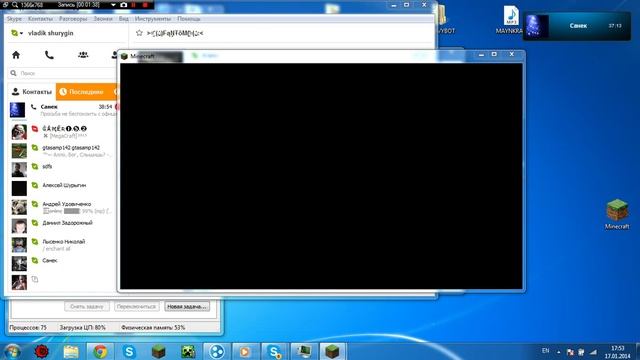The height and width of the screenshot is (360, 640).
Task: Open the recorder bar dropdown arrow
Action: tap(113, 5)
